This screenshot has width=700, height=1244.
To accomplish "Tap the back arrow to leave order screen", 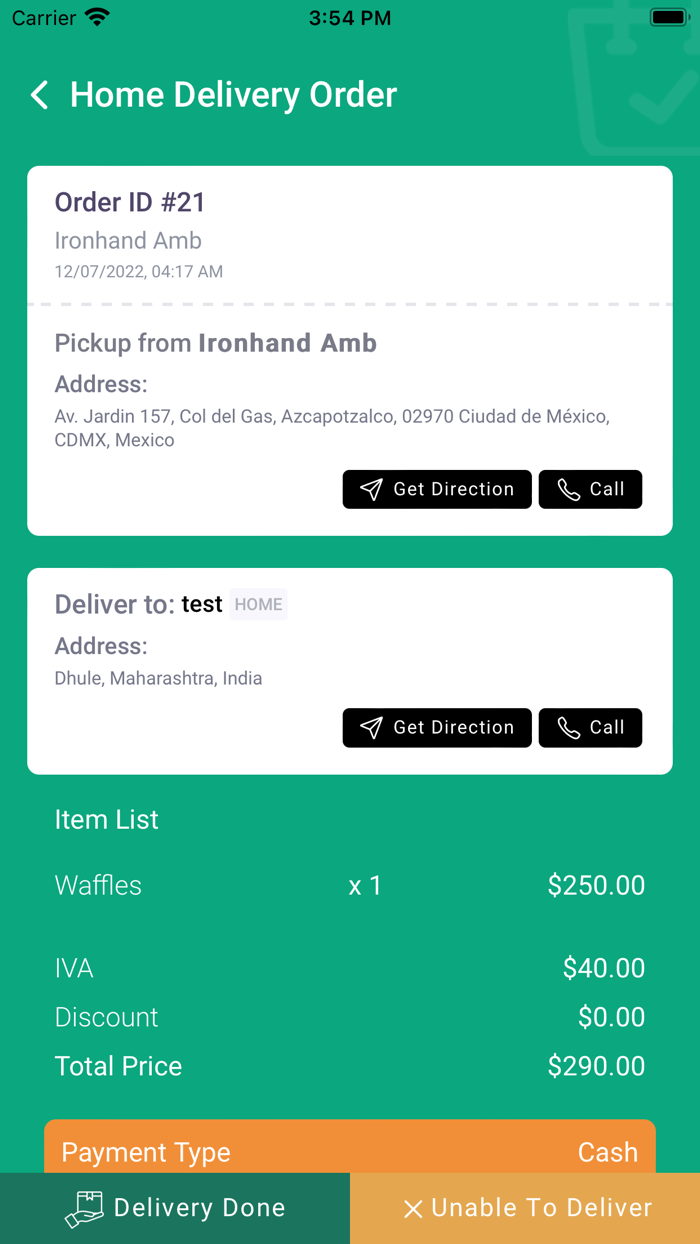I will click(x=38, y=95).
